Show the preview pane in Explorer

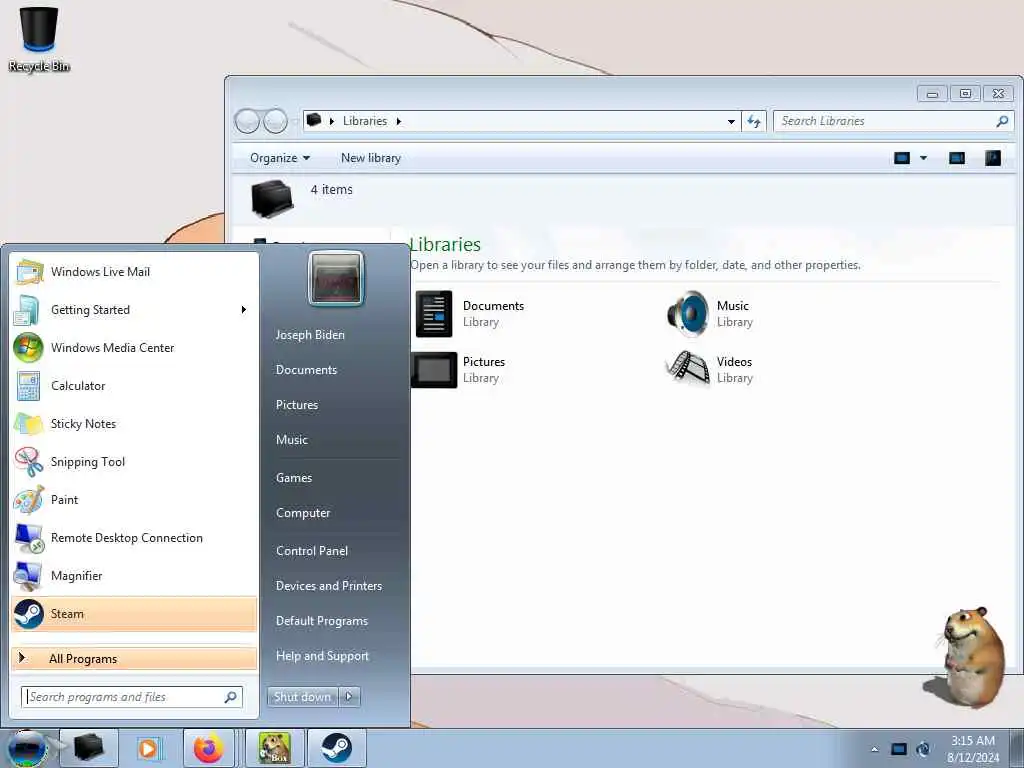(x=957, y=158)
